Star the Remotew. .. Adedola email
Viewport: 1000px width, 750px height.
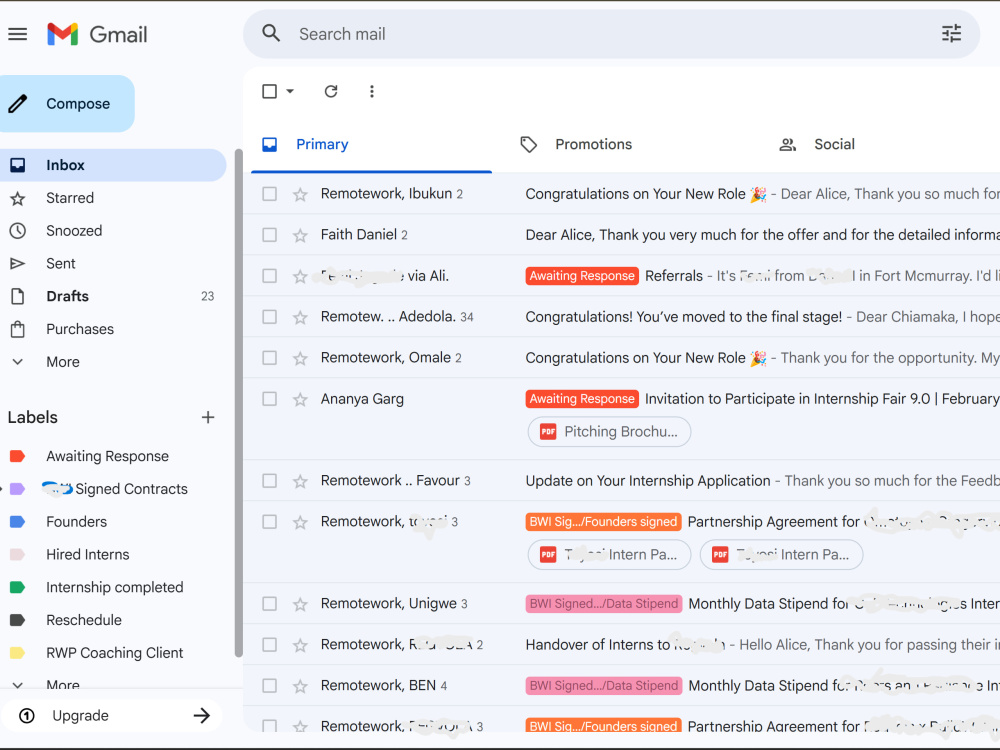click(300, 317)
